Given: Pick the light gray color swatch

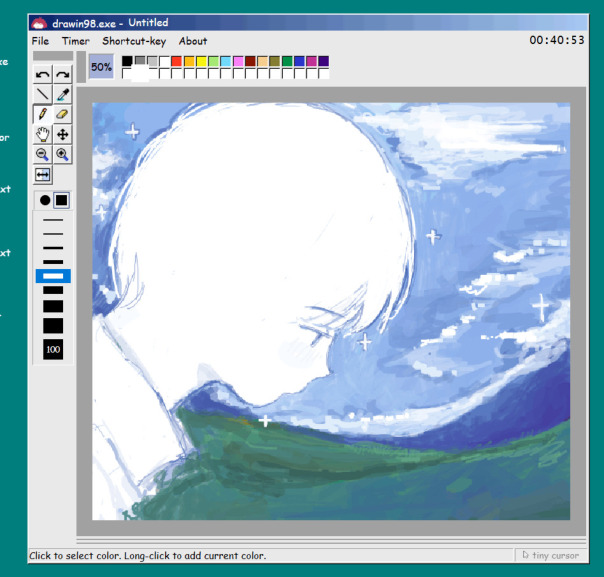Looking at the screenshot, I should coord(152,61).
